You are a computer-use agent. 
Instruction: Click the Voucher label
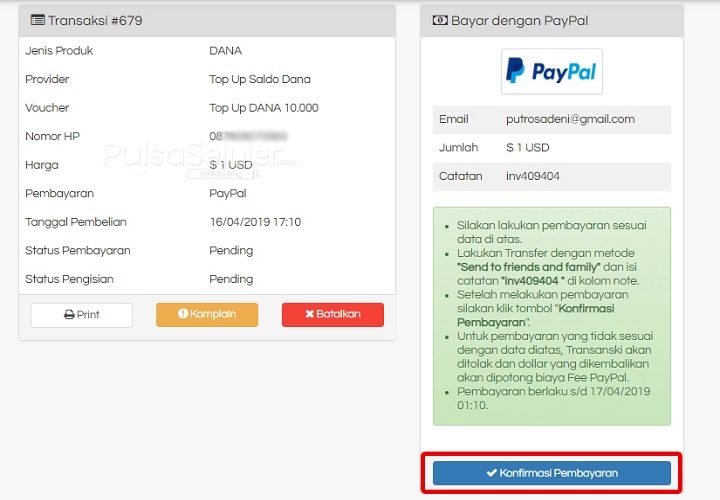pyautogui.click(x=47, y=108)
